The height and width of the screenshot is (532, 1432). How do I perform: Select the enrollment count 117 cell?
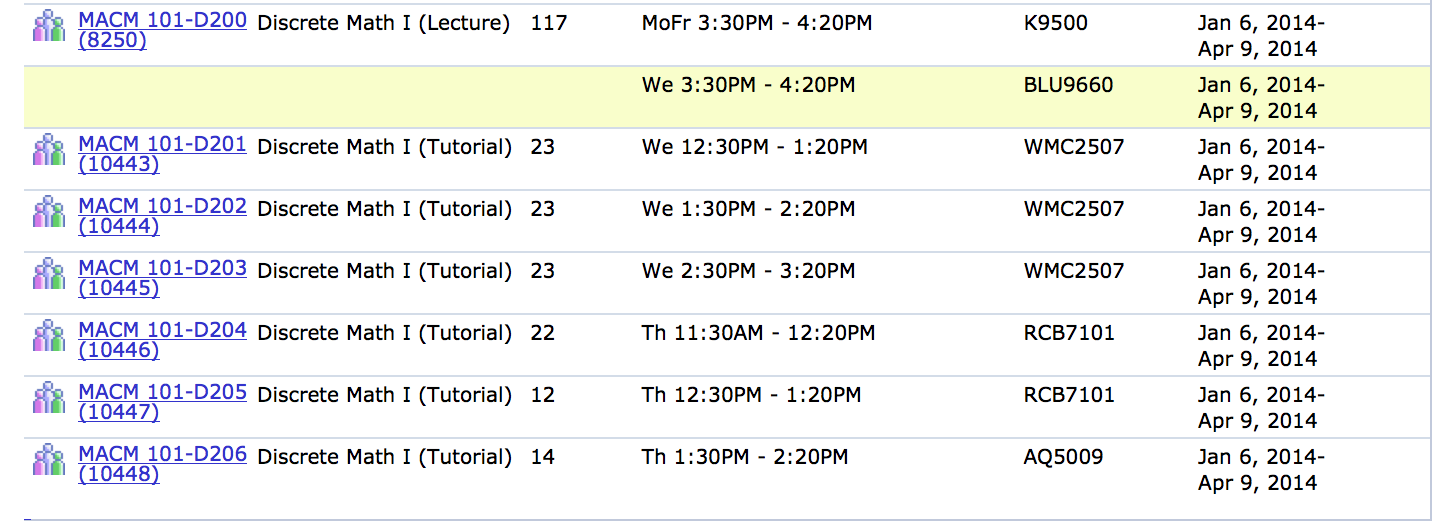point(549,23)
